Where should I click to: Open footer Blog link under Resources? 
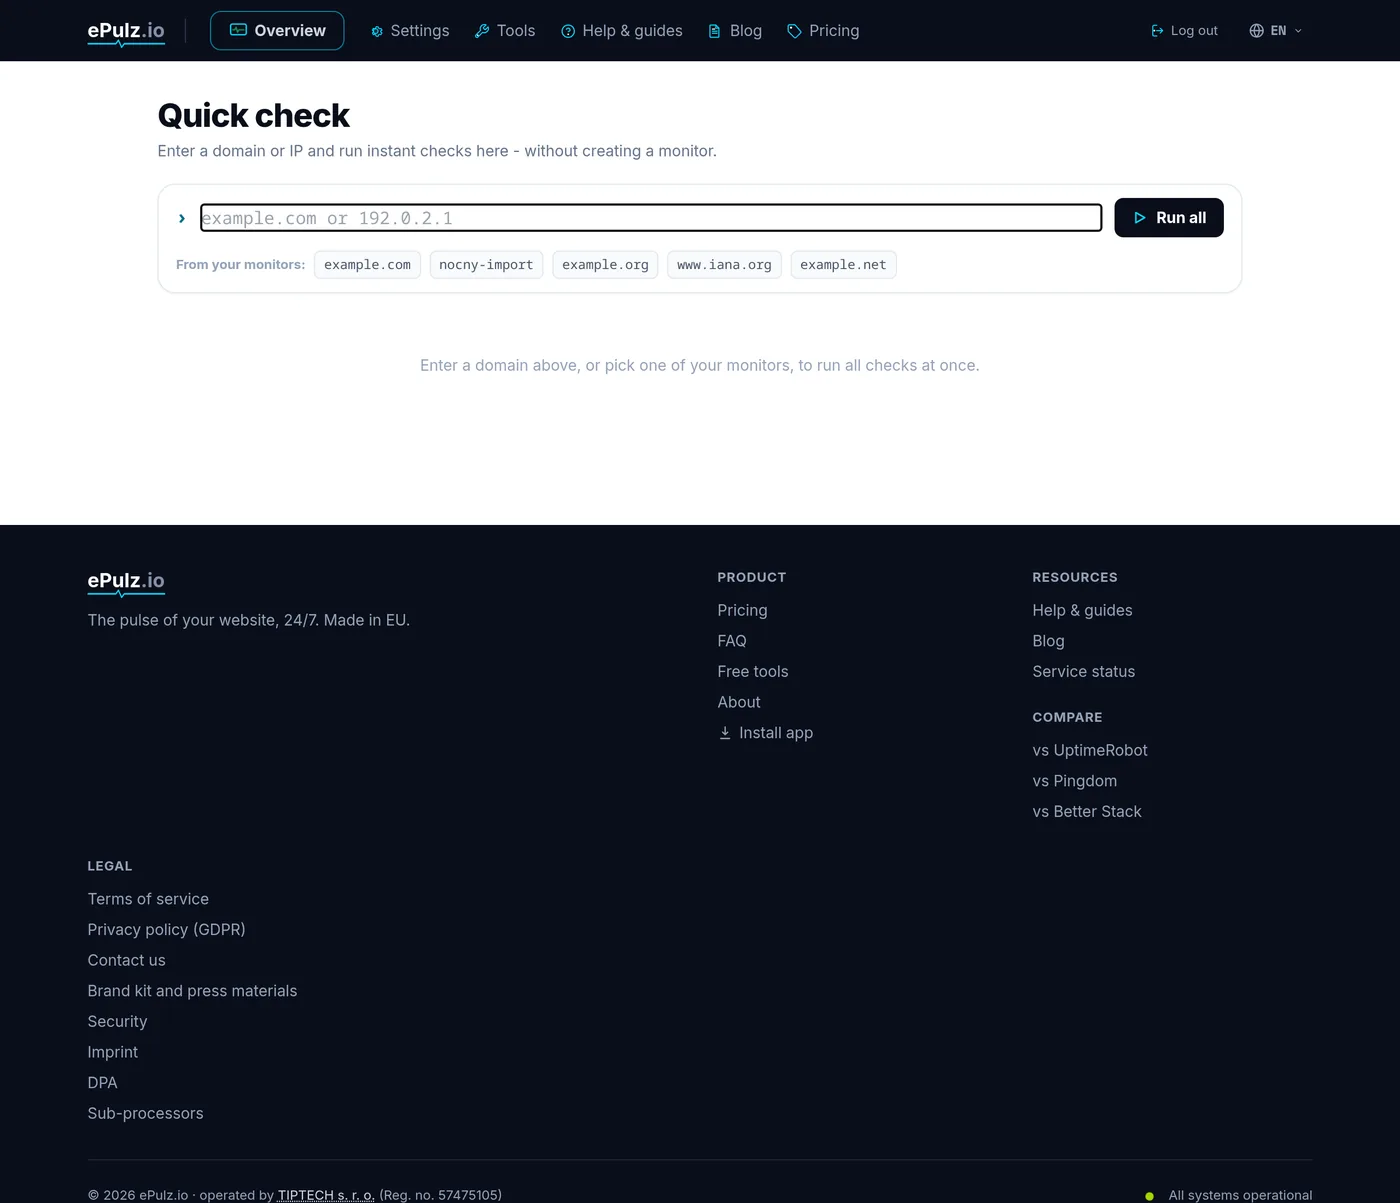(x=1048, y=641)
